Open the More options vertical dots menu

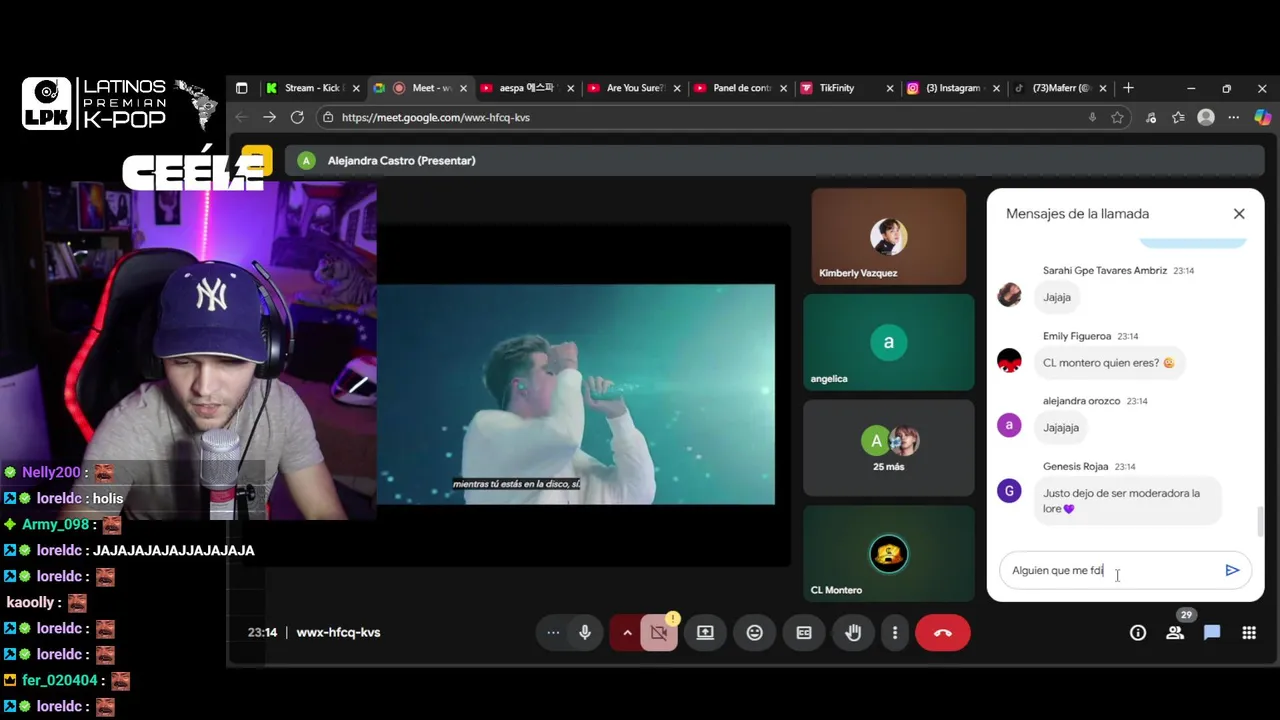[x=895, y=632]
